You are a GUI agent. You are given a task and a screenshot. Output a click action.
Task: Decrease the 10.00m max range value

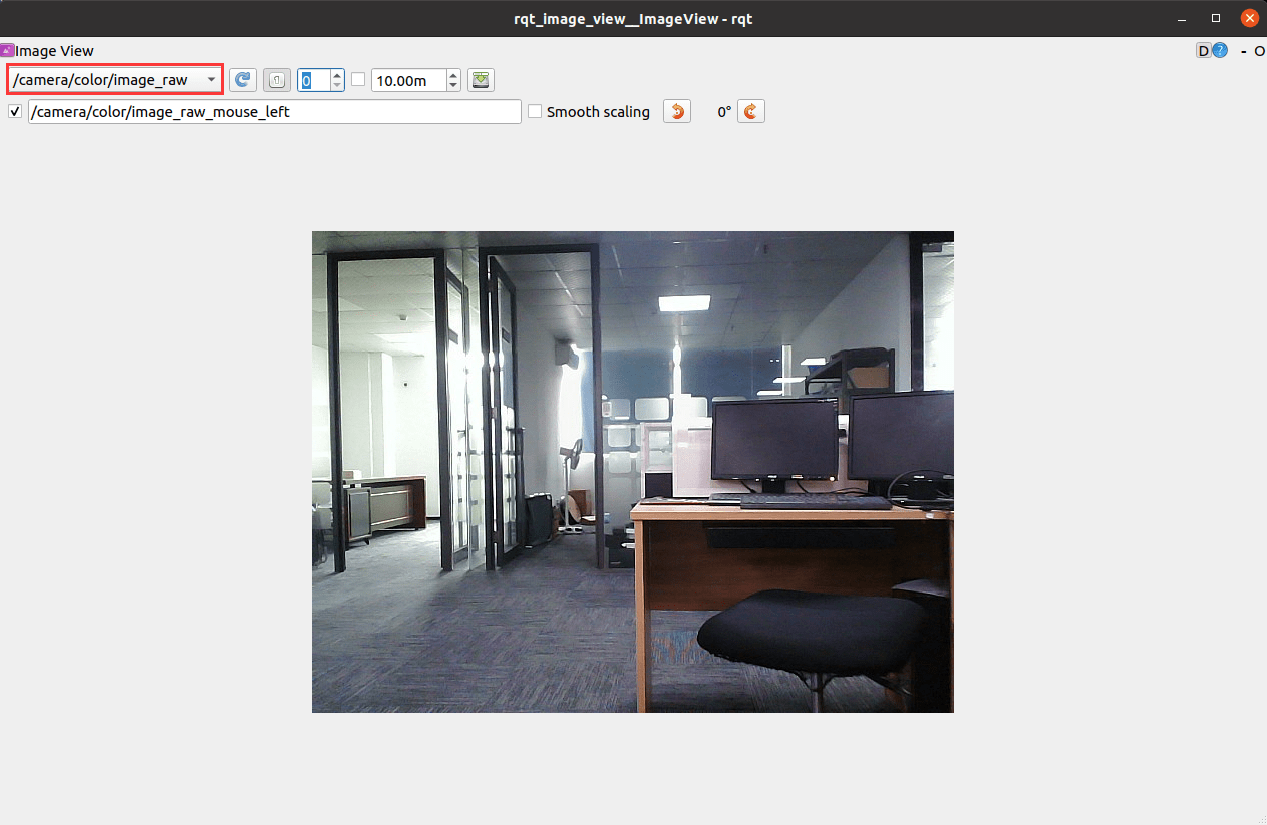click(454, 86)
